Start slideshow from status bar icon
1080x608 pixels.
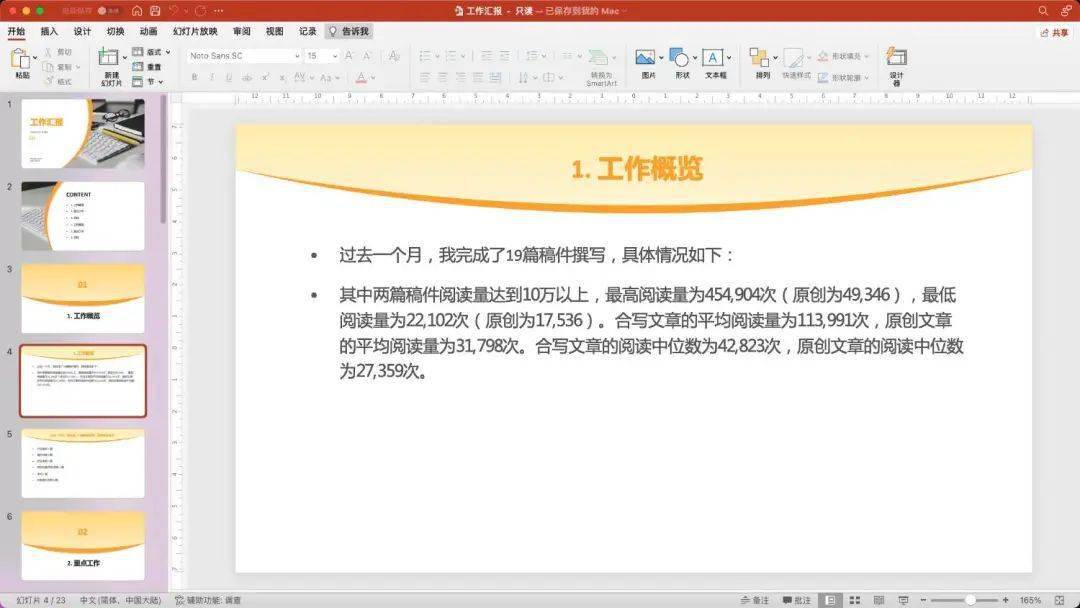coord(903,600)
